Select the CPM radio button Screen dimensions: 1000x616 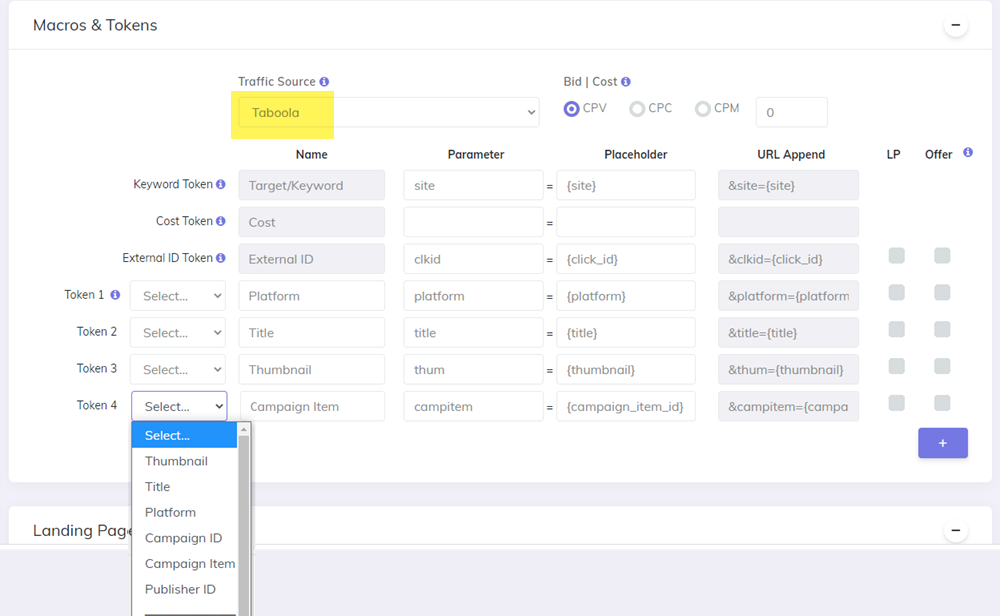click(703, 109)
